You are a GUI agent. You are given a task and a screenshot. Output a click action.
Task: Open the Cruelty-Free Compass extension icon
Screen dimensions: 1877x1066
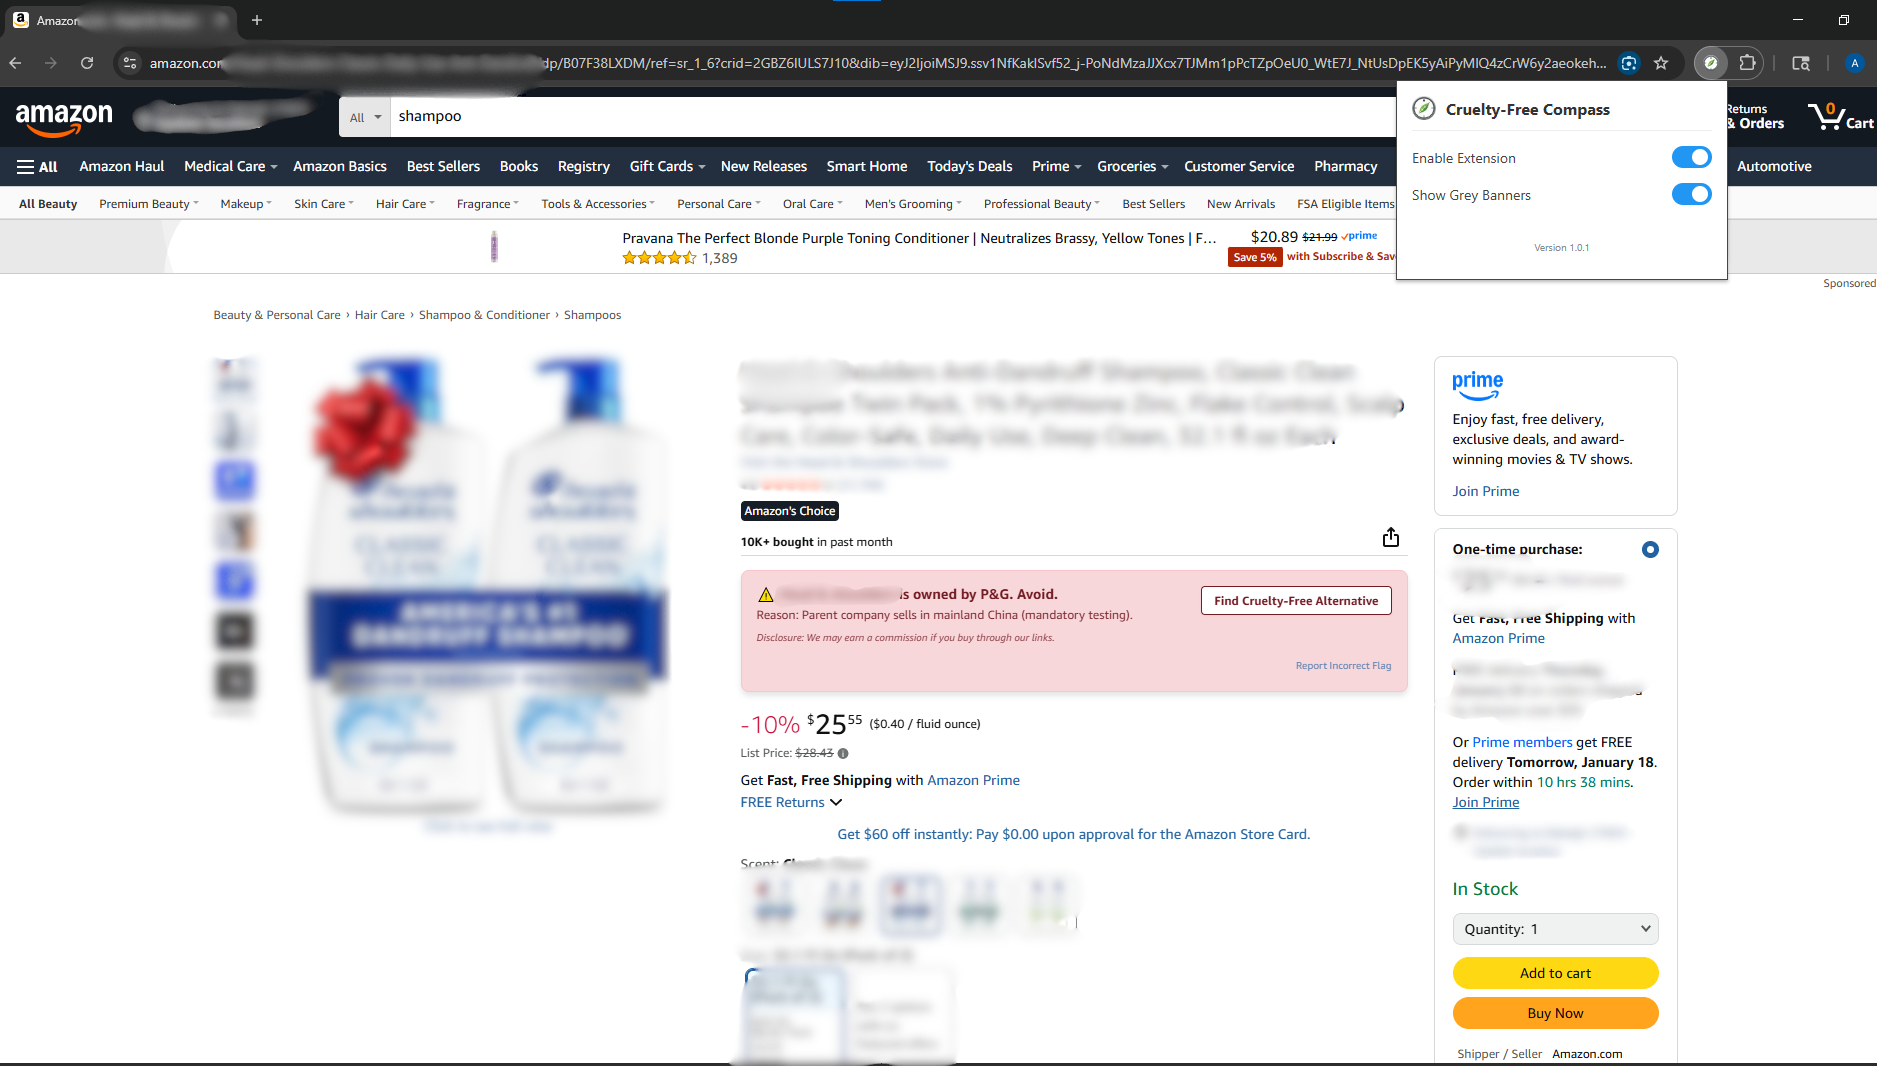[1713, 62]
